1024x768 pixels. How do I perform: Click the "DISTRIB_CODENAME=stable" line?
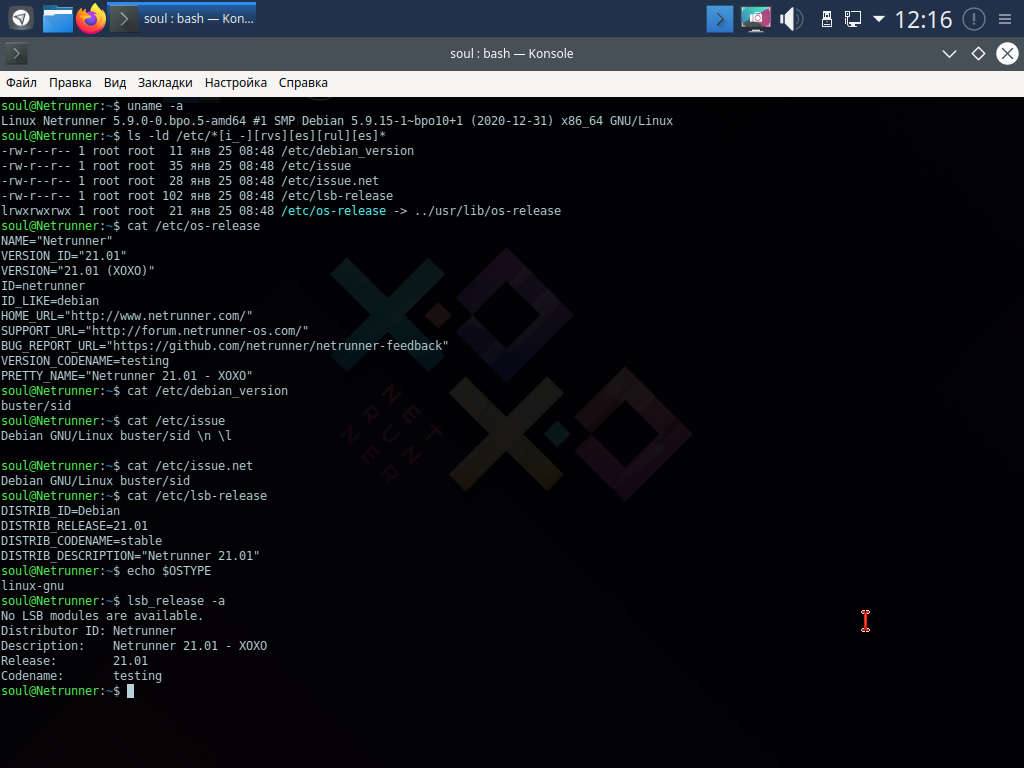pos(82,541)
